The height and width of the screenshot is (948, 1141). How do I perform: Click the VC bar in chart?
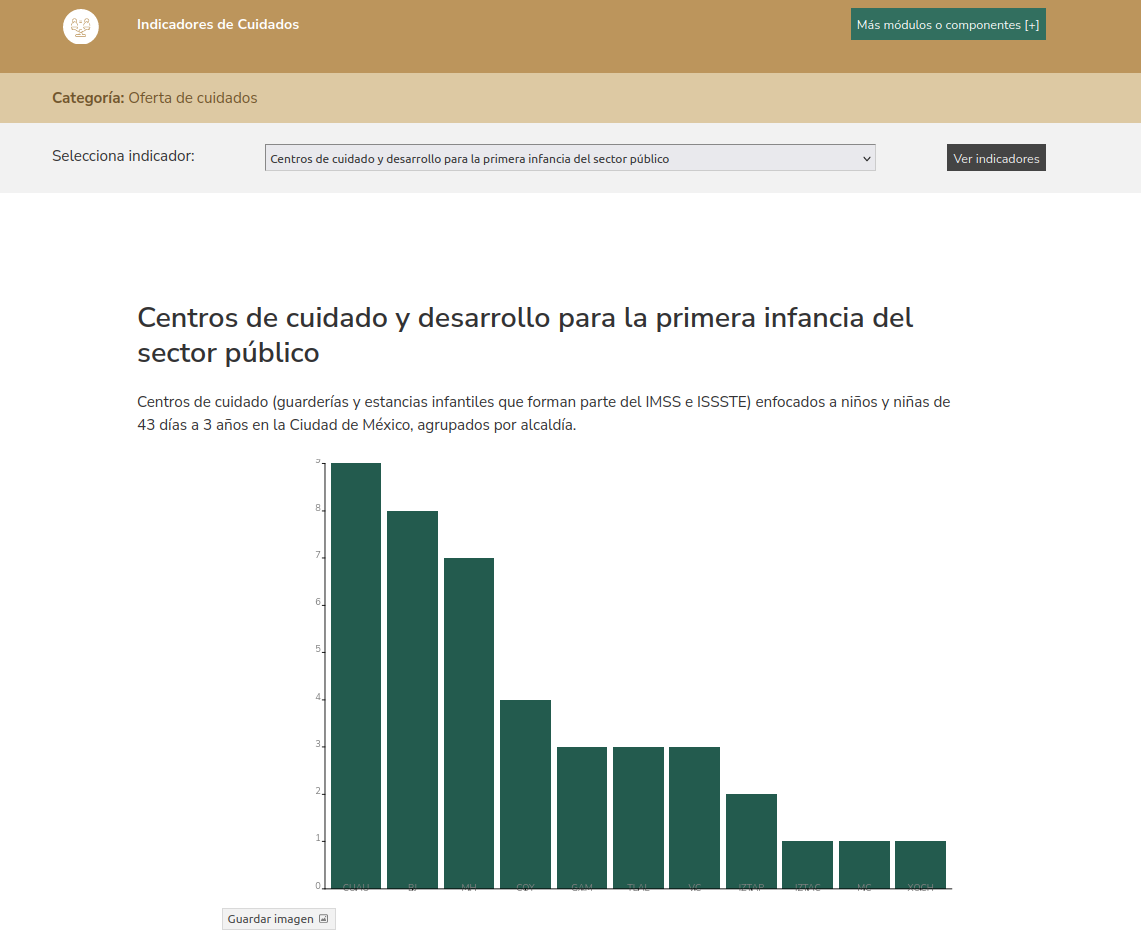694,817
